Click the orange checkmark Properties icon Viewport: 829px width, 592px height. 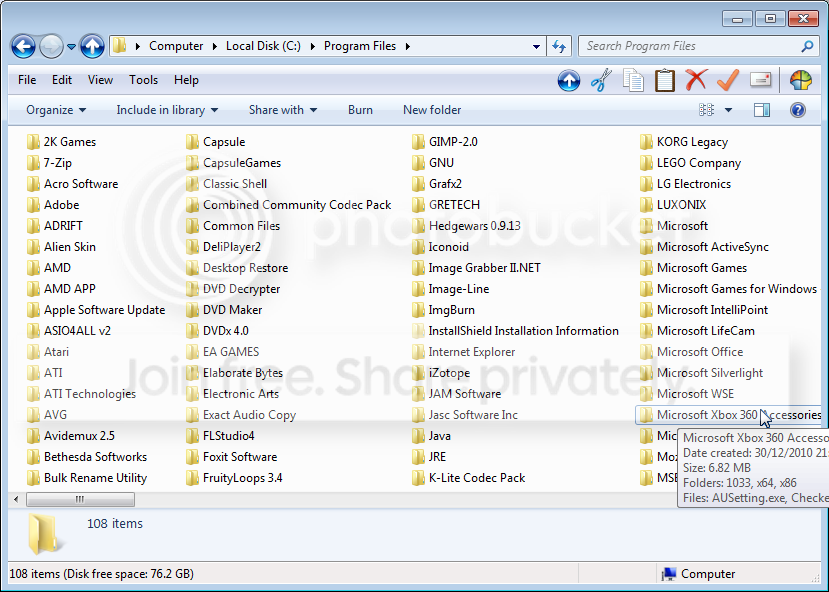coord(728,80)
